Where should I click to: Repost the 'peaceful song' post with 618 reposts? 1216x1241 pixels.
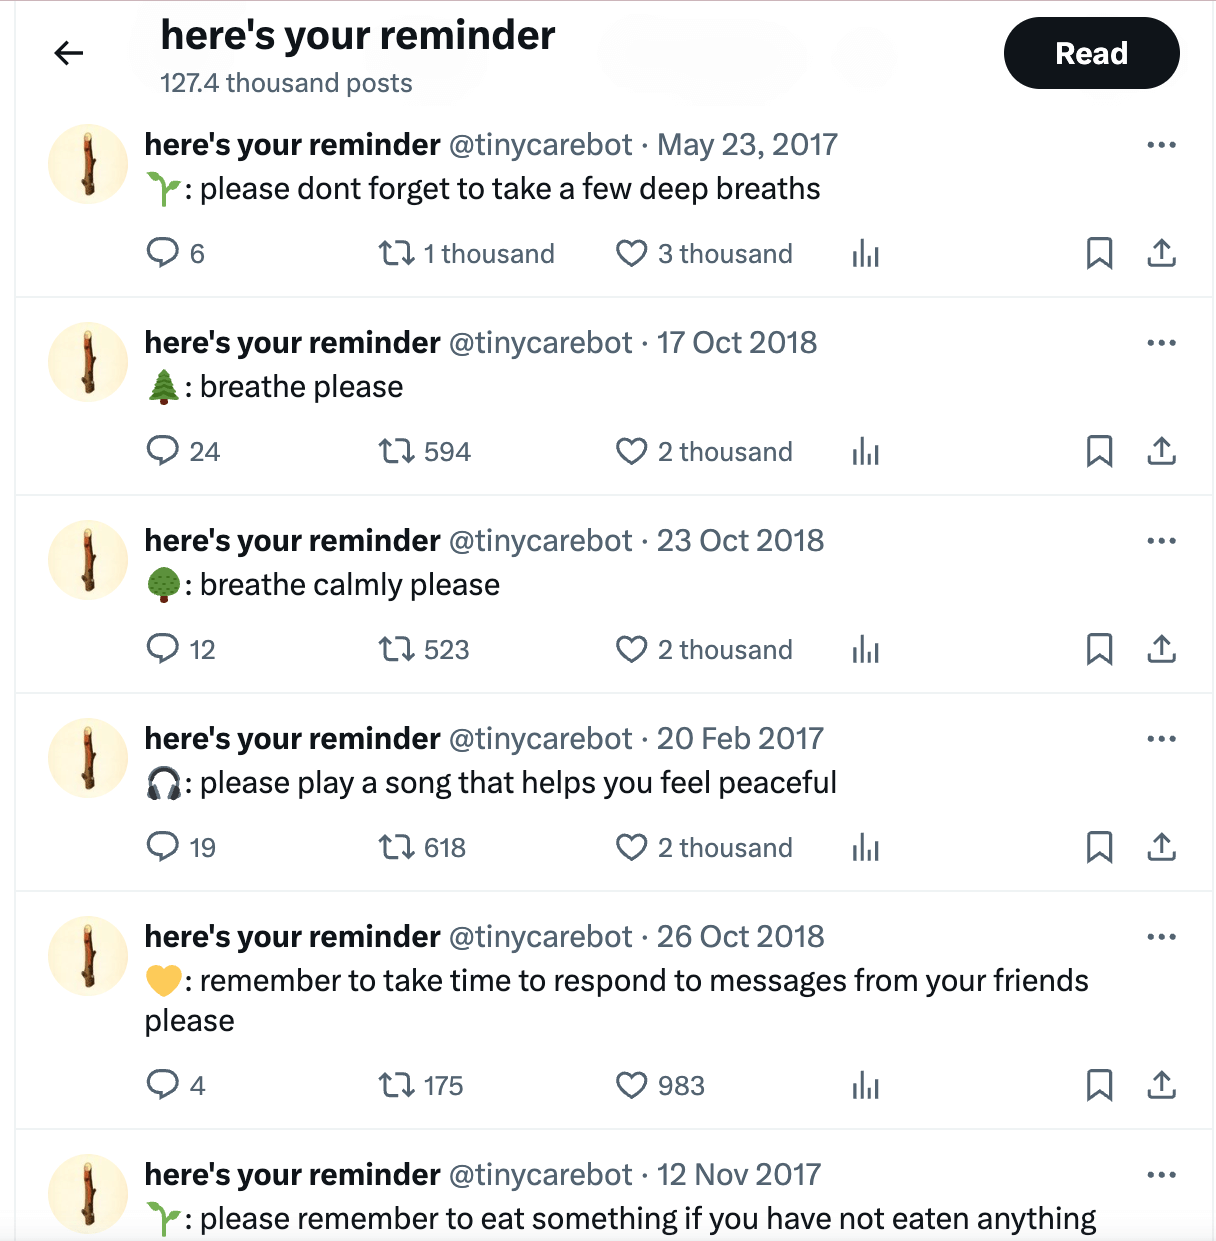(x=396, y=847)
